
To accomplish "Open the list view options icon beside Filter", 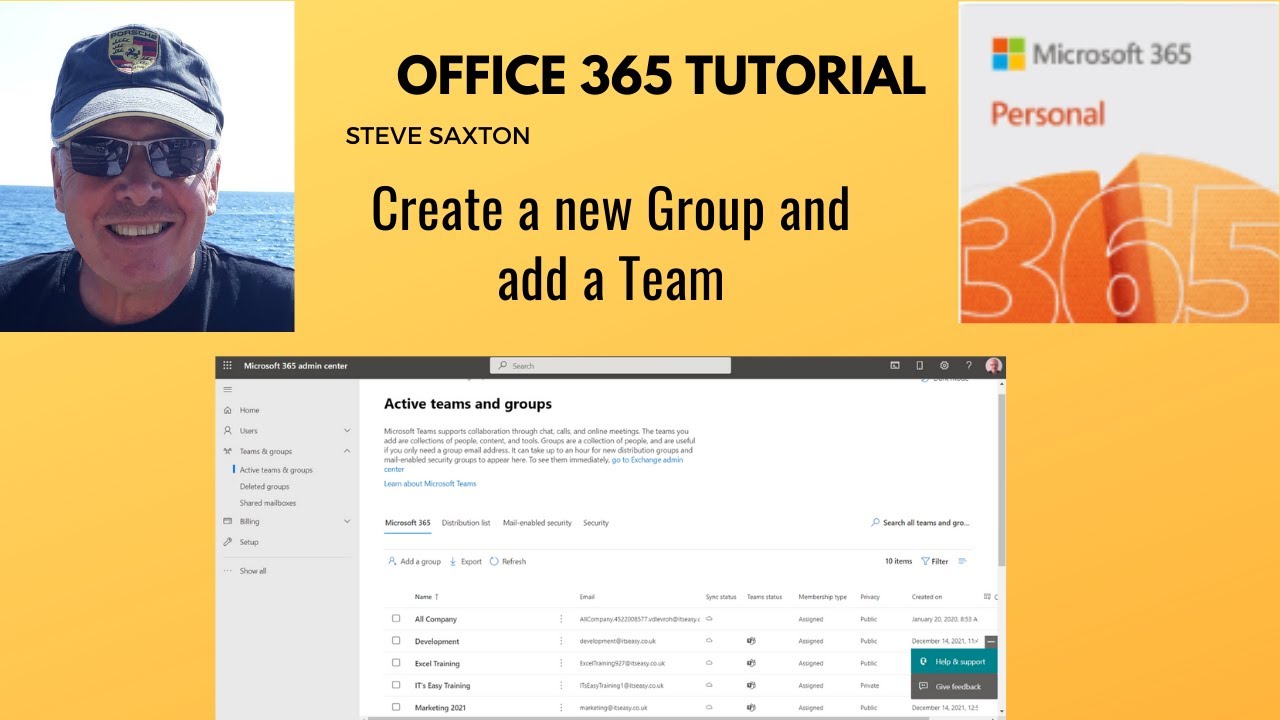I will click(962, 562).
